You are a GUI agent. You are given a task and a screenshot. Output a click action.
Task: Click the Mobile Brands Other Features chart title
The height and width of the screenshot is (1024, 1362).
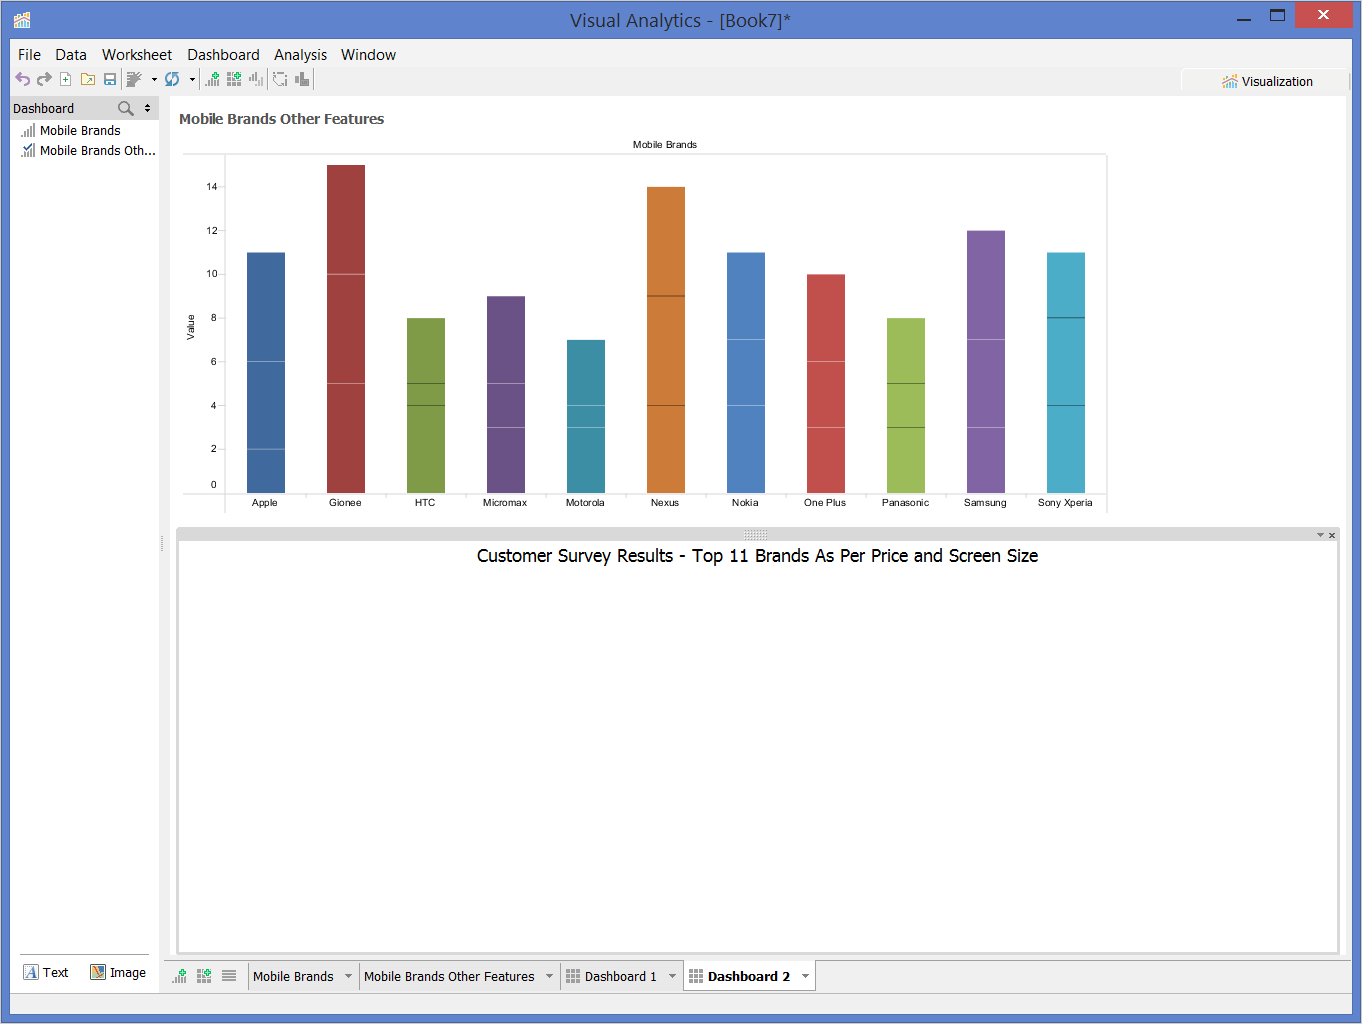(281, 119)
